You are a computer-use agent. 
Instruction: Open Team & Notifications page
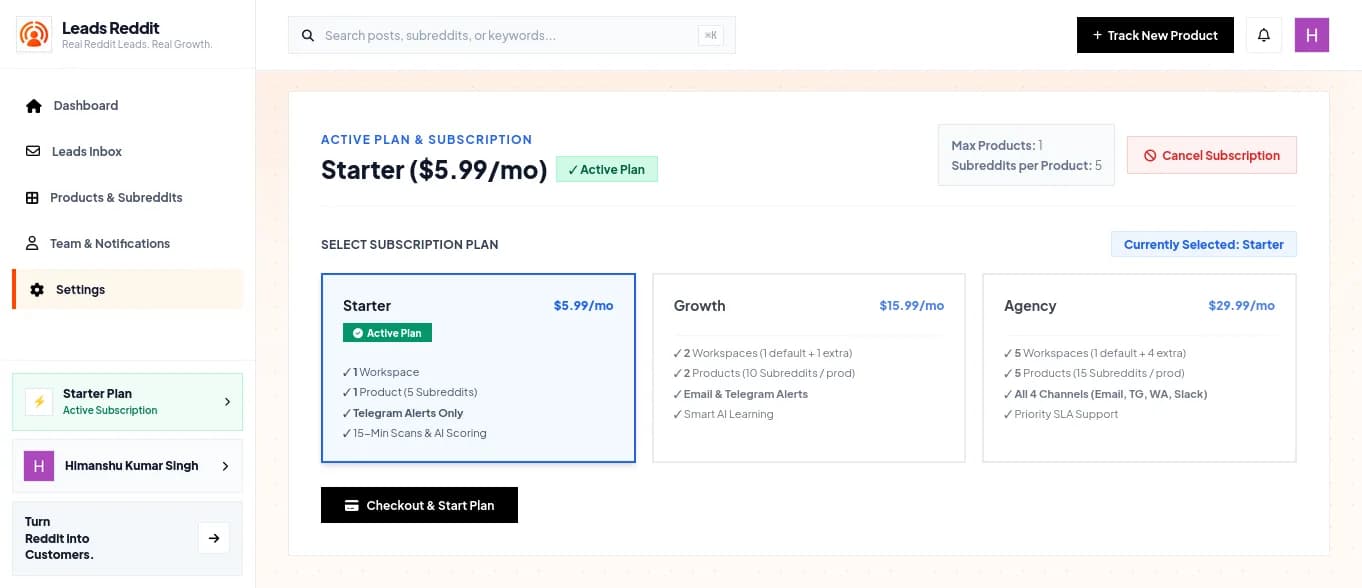click(127, 244)
